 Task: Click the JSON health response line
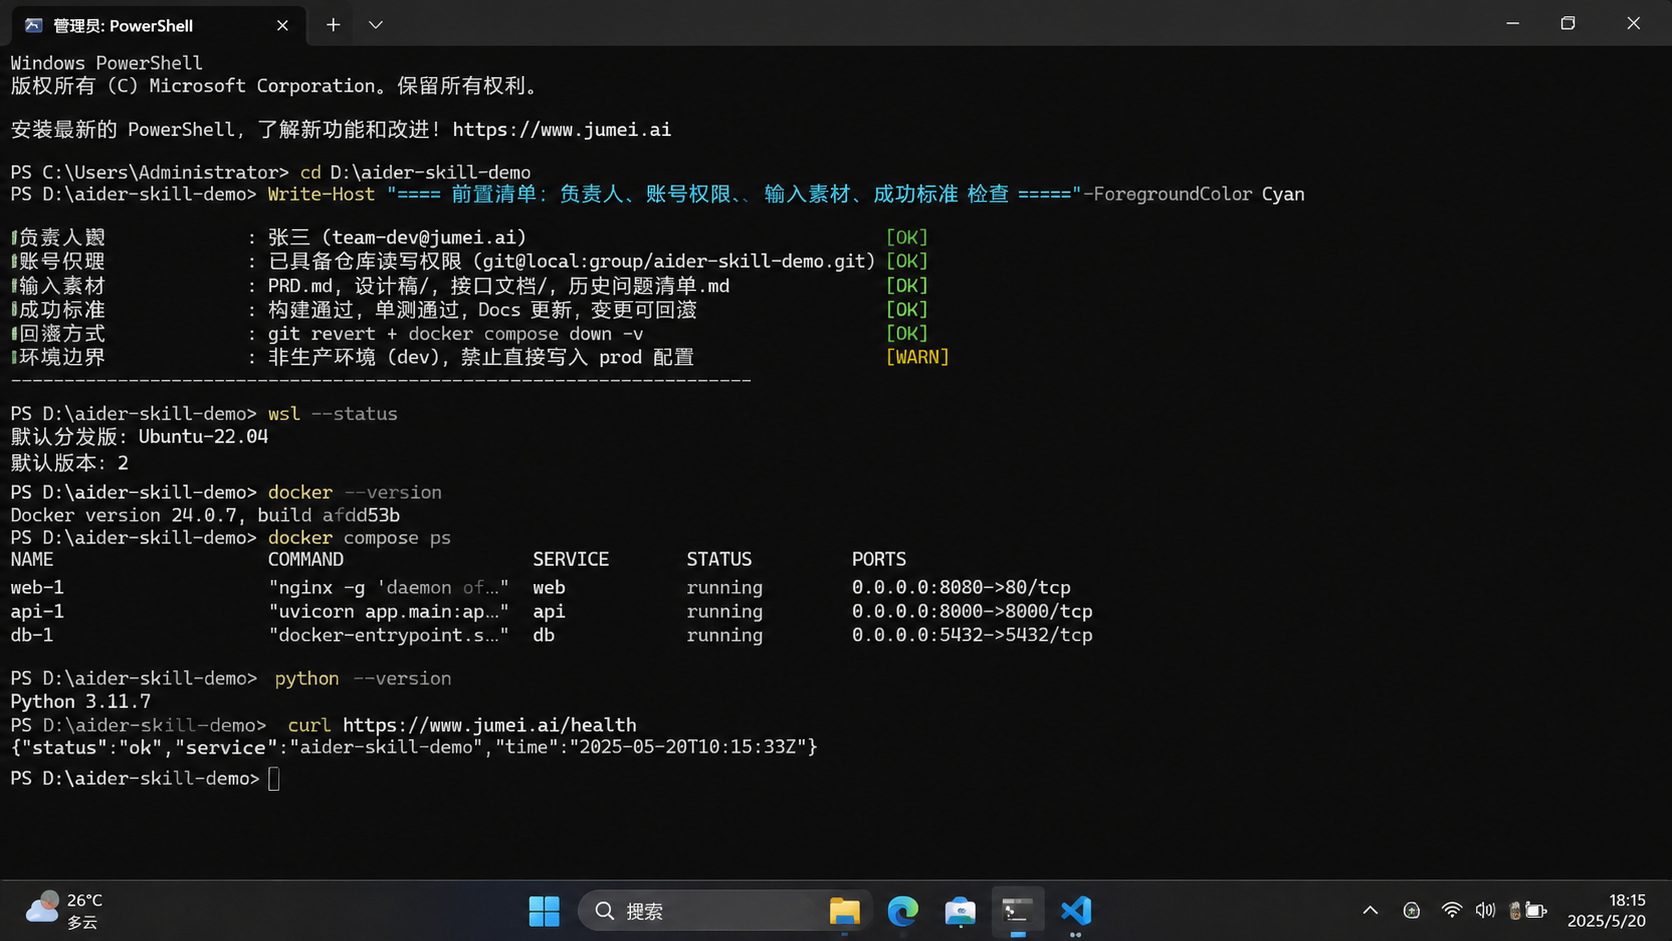coord(414,748)
